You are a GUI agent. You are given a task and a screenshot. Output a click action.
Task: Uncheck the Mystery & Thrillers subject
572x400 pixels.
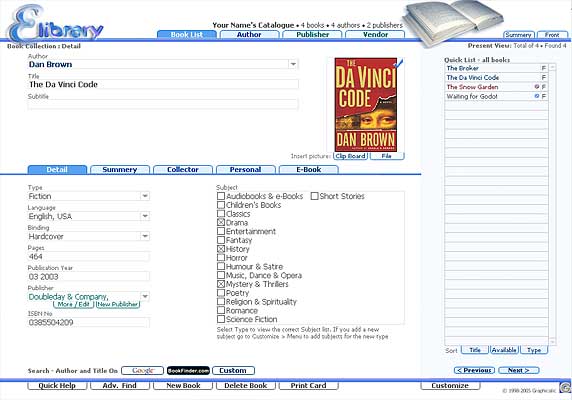(221, 284)
